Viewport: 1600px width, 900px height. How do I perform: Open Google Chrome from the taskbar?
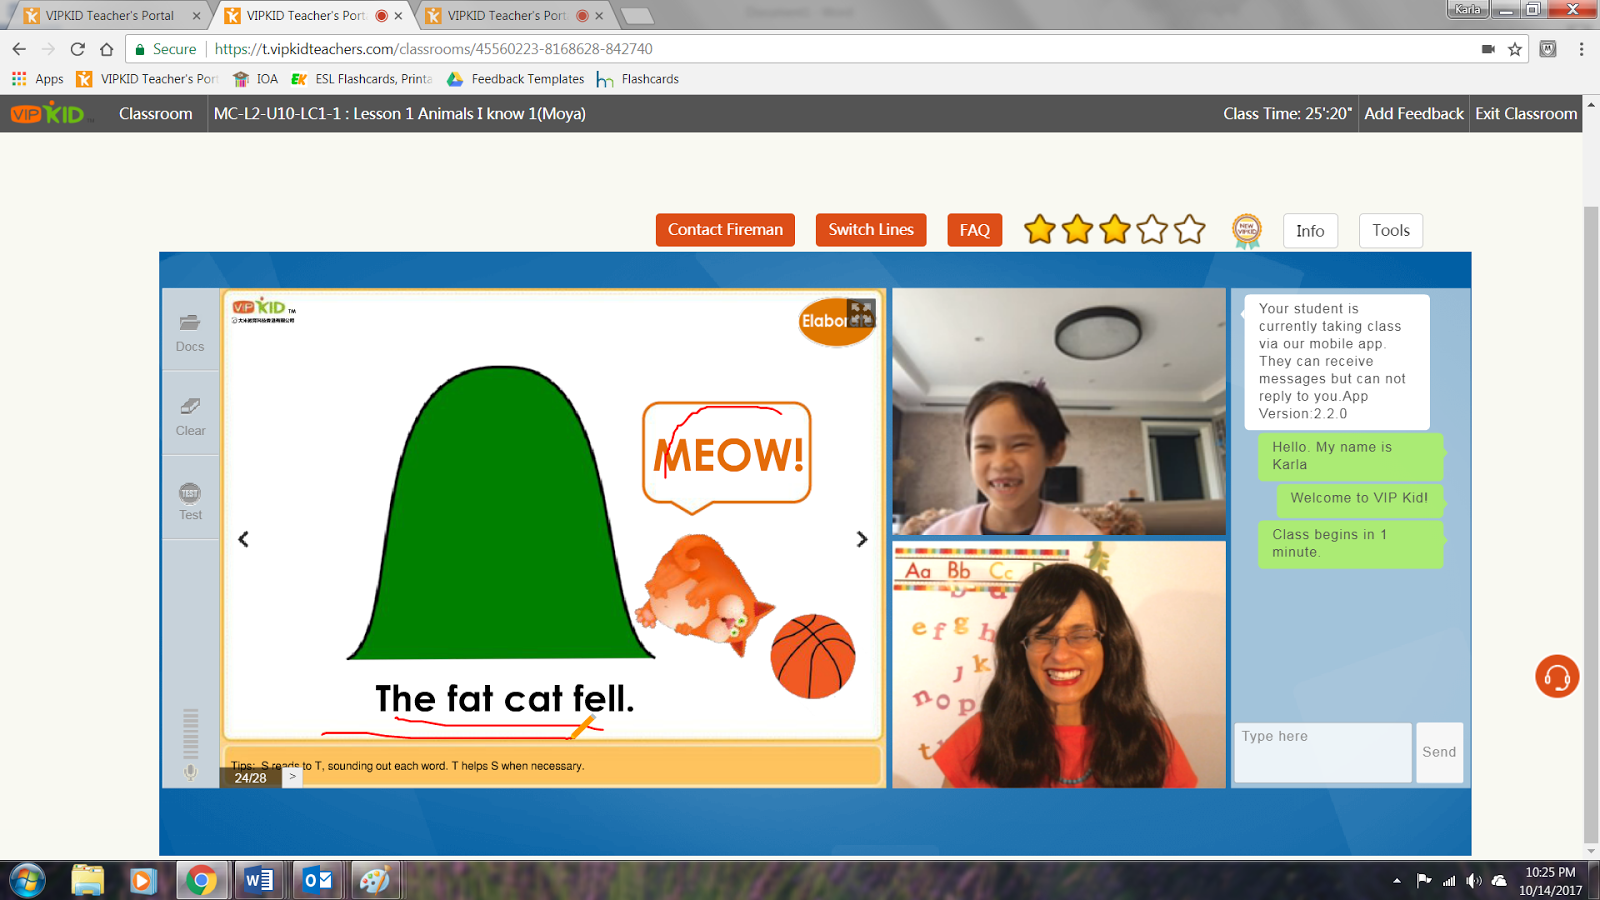(201, 880)
